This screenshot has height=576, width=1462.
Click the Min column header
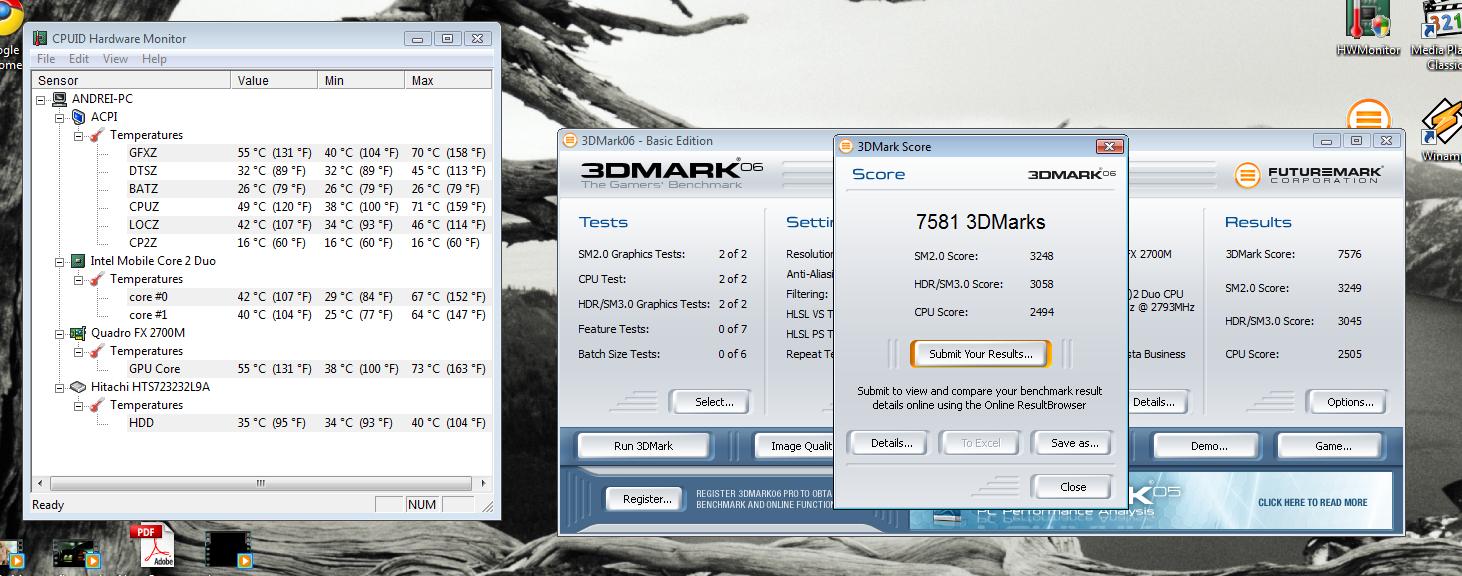click(x=362, y=80)
